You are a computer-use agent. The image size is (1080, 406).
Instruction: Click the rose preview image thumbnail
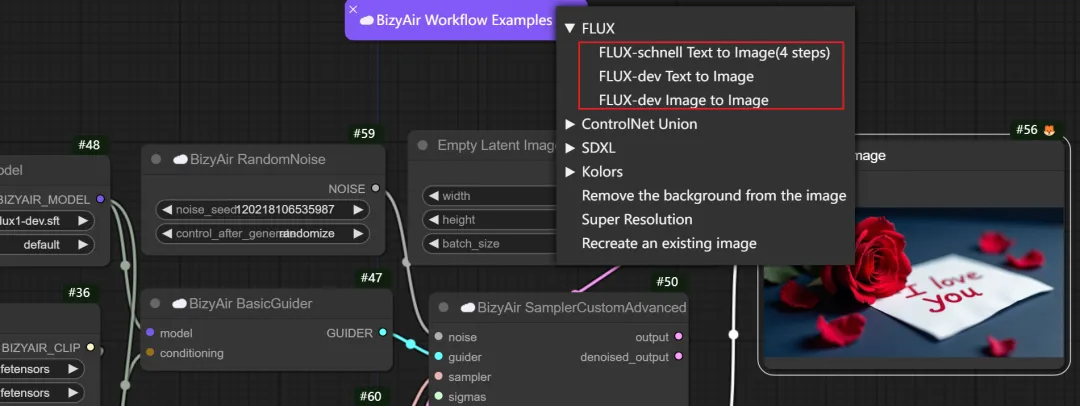(914, 283)
